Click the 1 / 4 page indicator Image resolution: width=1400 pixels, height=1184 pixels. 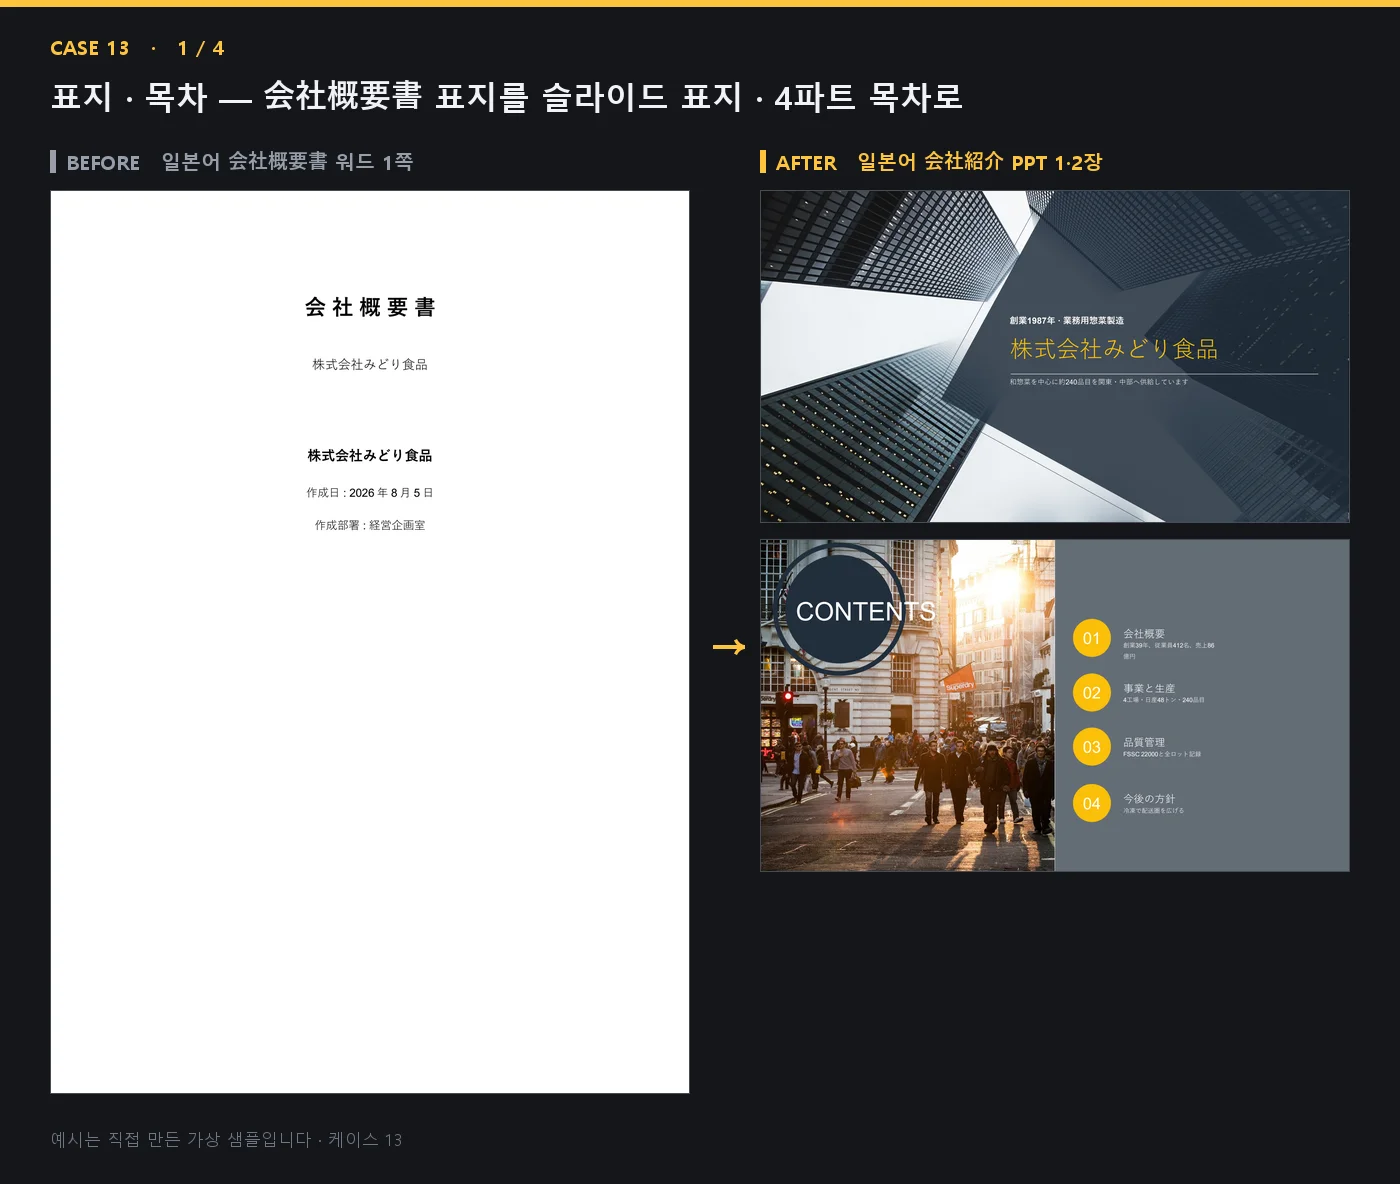coord(201,48)
